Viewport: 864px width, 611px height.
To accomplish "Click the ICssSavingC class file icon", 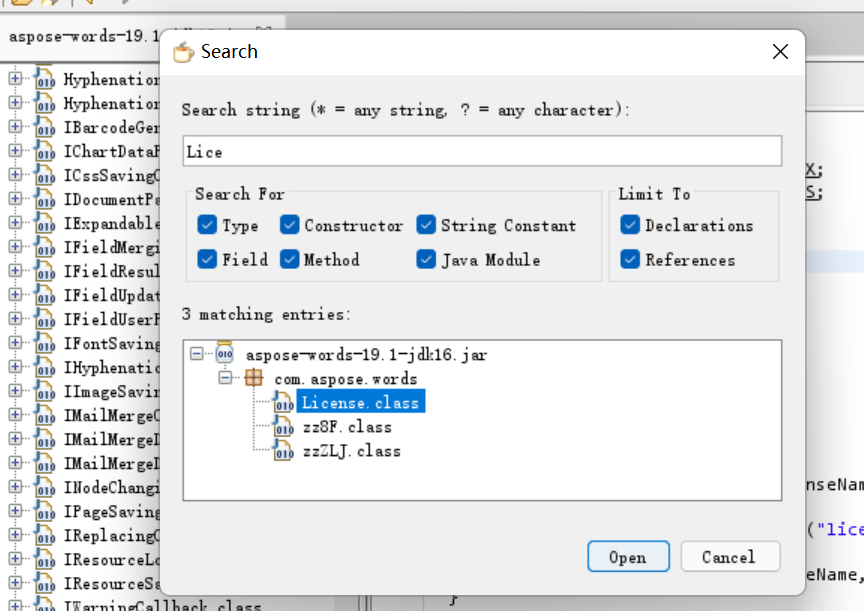I will (x=45, y=175).
